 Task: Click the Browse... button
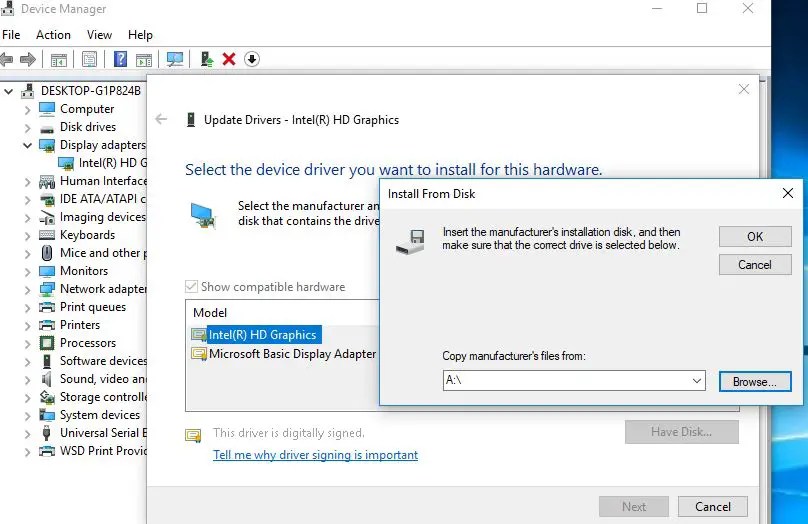pyautogui.click(x=755, y=382)
